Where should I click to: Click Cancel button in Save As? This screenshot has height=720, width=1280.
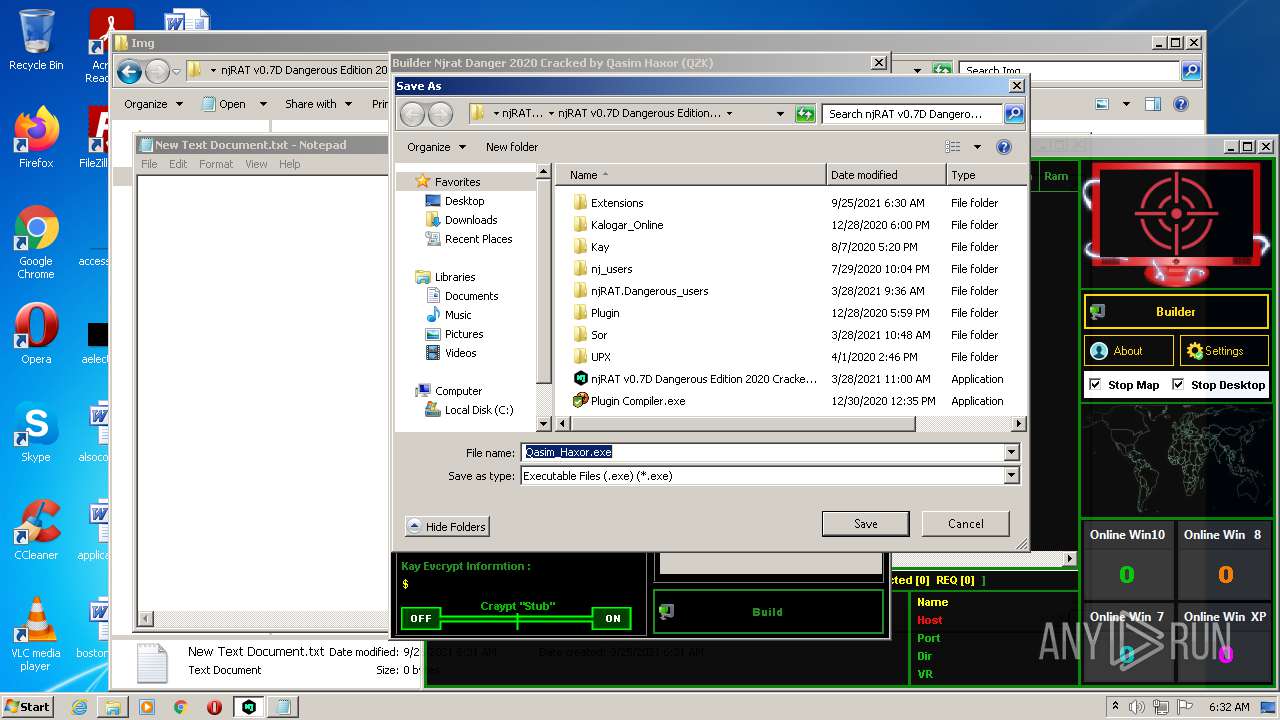tap(965, 524)
